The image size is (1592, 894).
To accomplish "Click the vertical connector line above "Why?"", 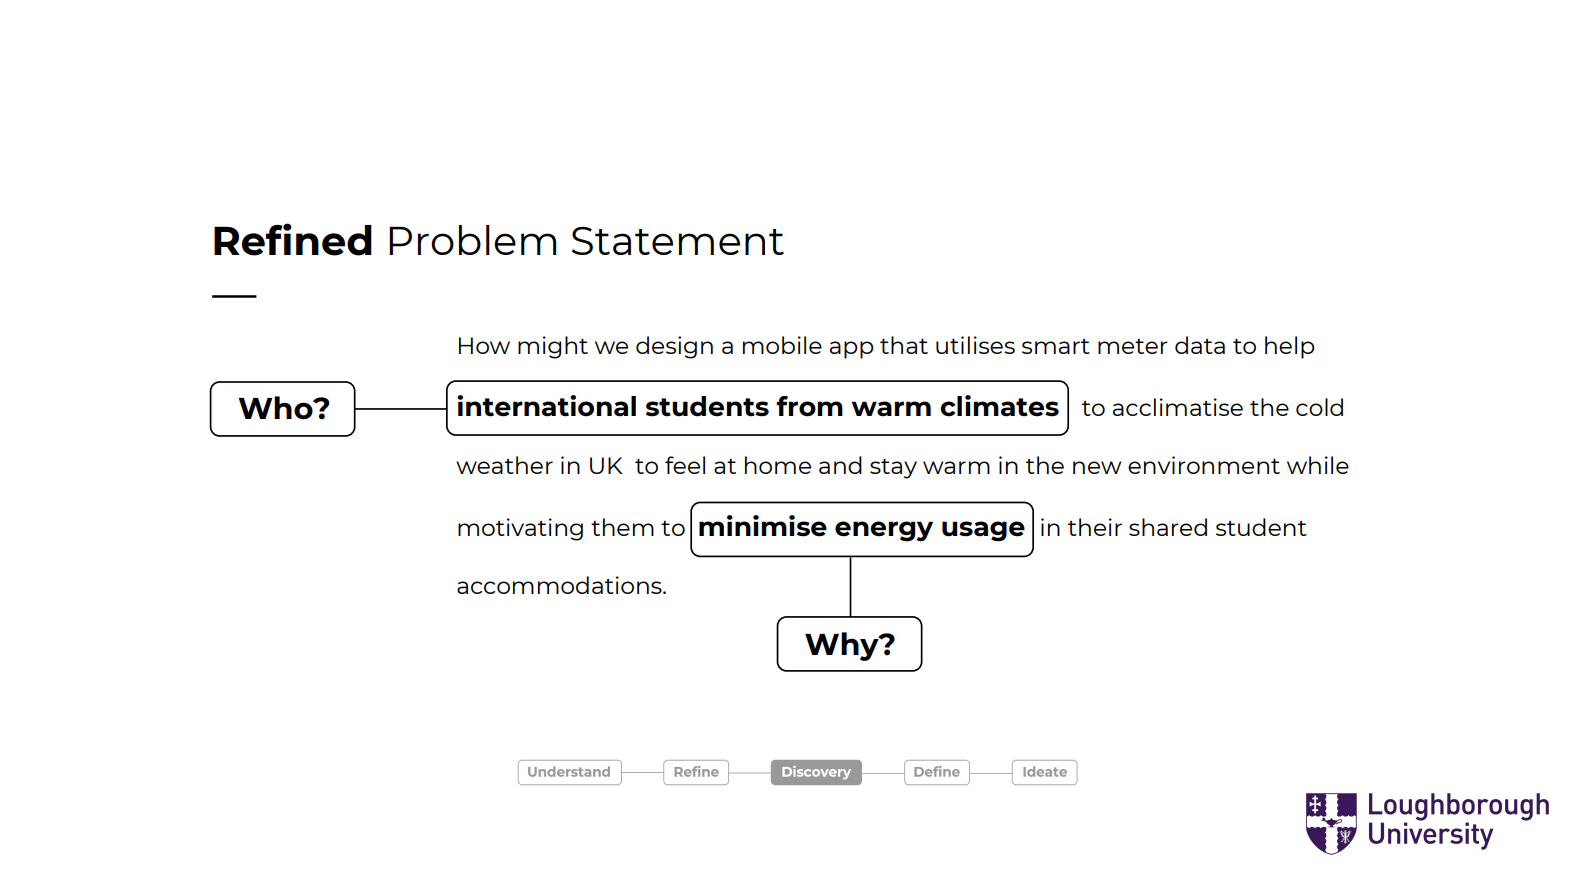I will (x=850, y=587).
